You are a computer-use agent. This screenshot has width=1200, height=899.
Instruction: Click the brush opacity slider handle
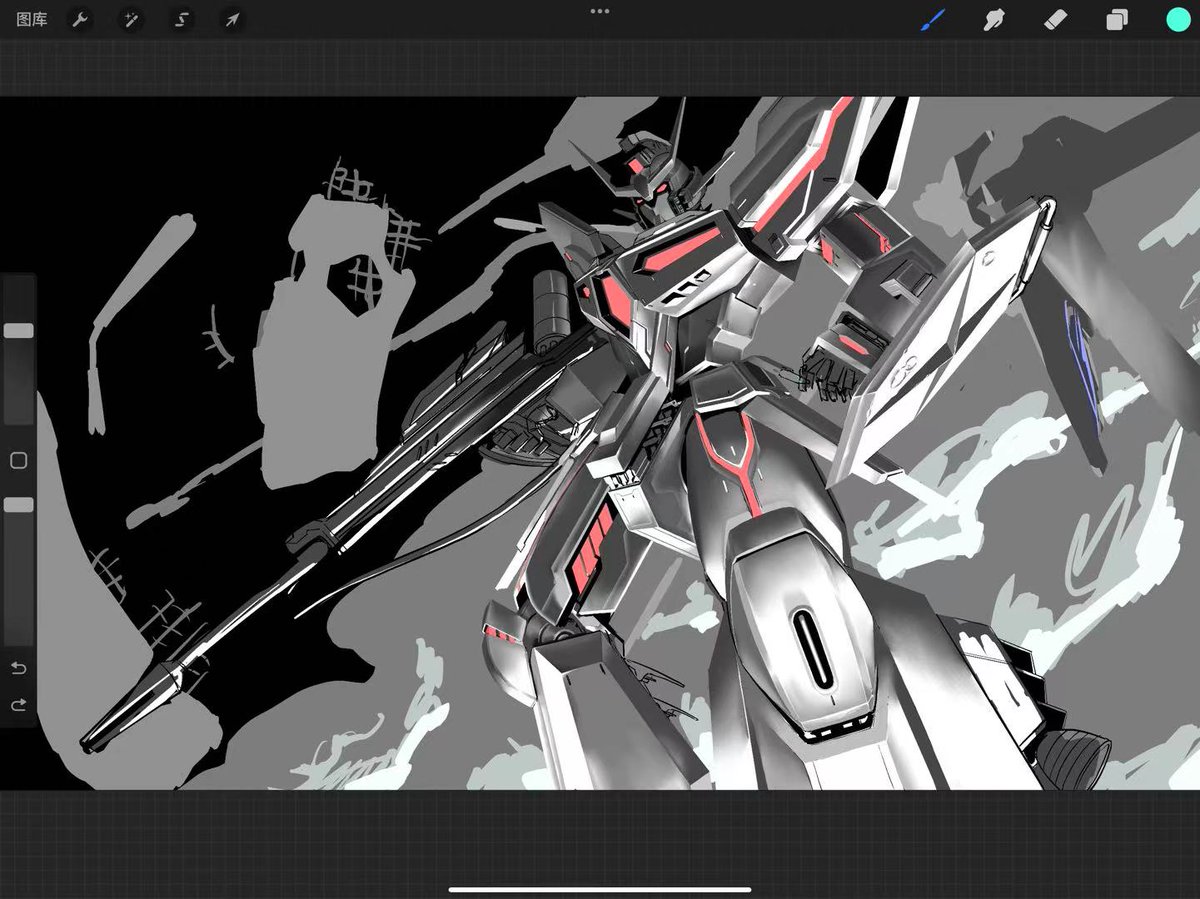19,505
